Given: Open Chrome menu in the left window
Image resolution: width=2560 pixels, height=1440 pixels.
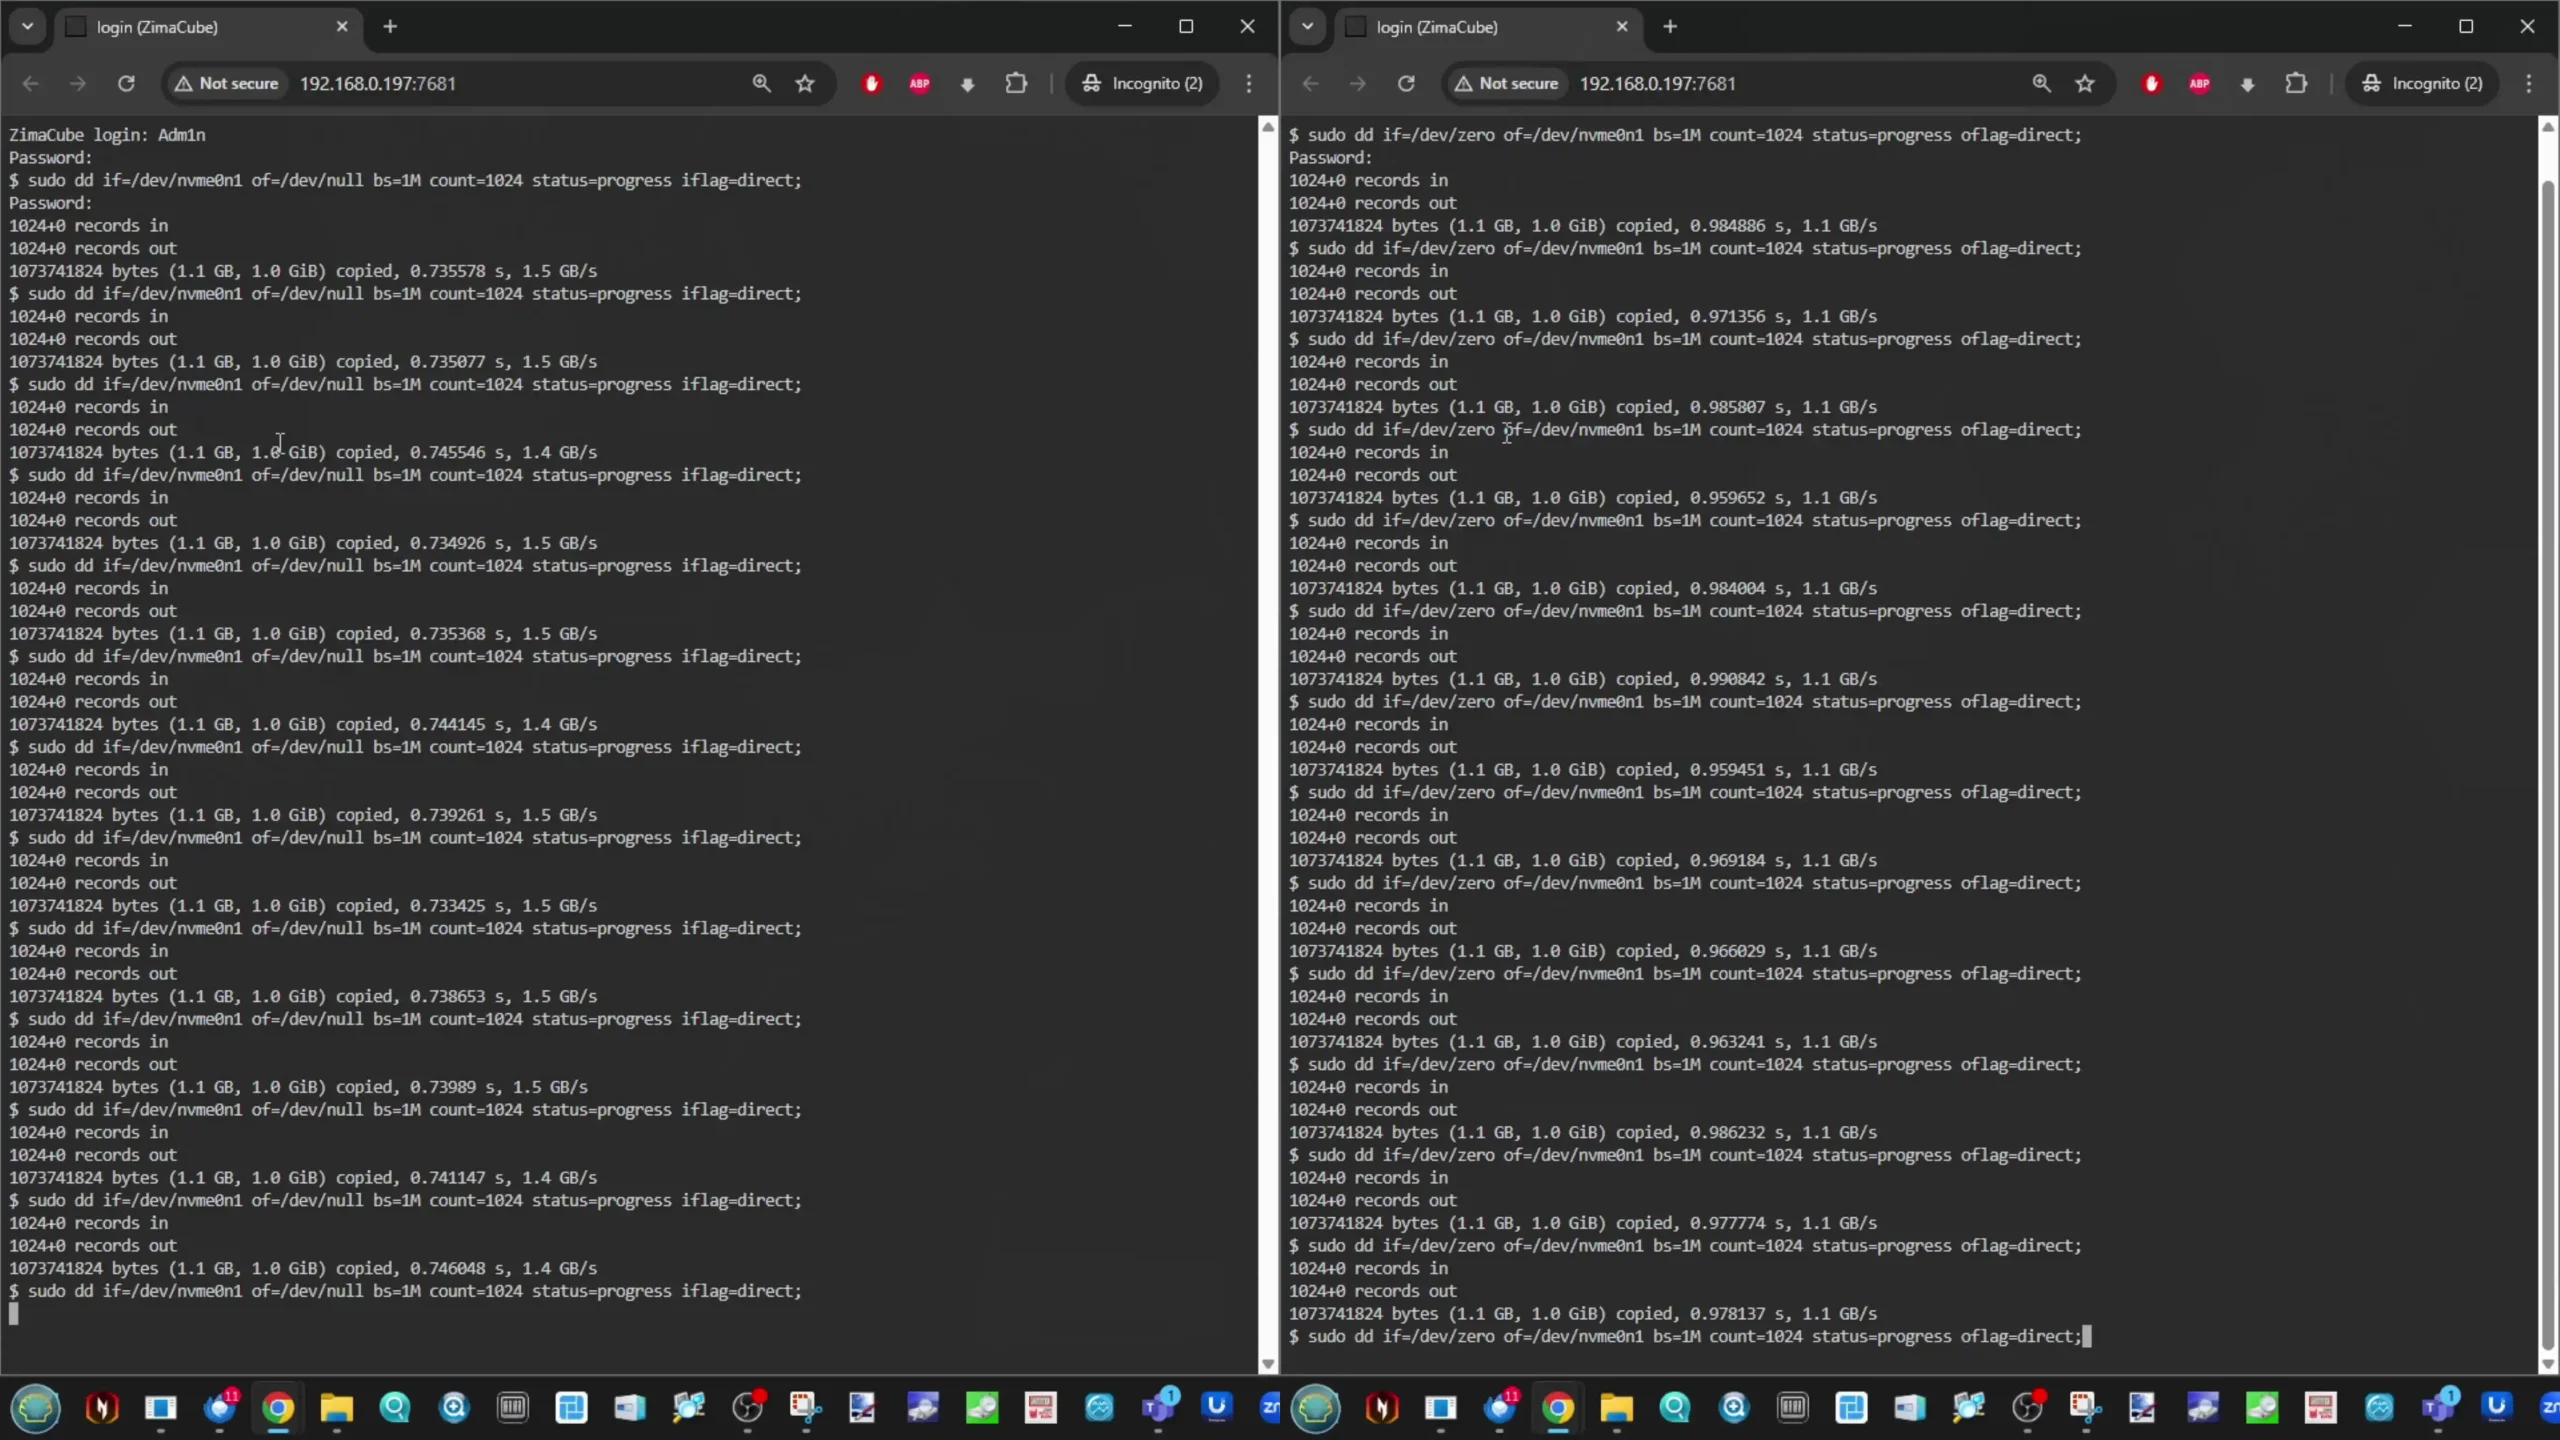Looking at the screenshot, I should tap(1249, 83).
